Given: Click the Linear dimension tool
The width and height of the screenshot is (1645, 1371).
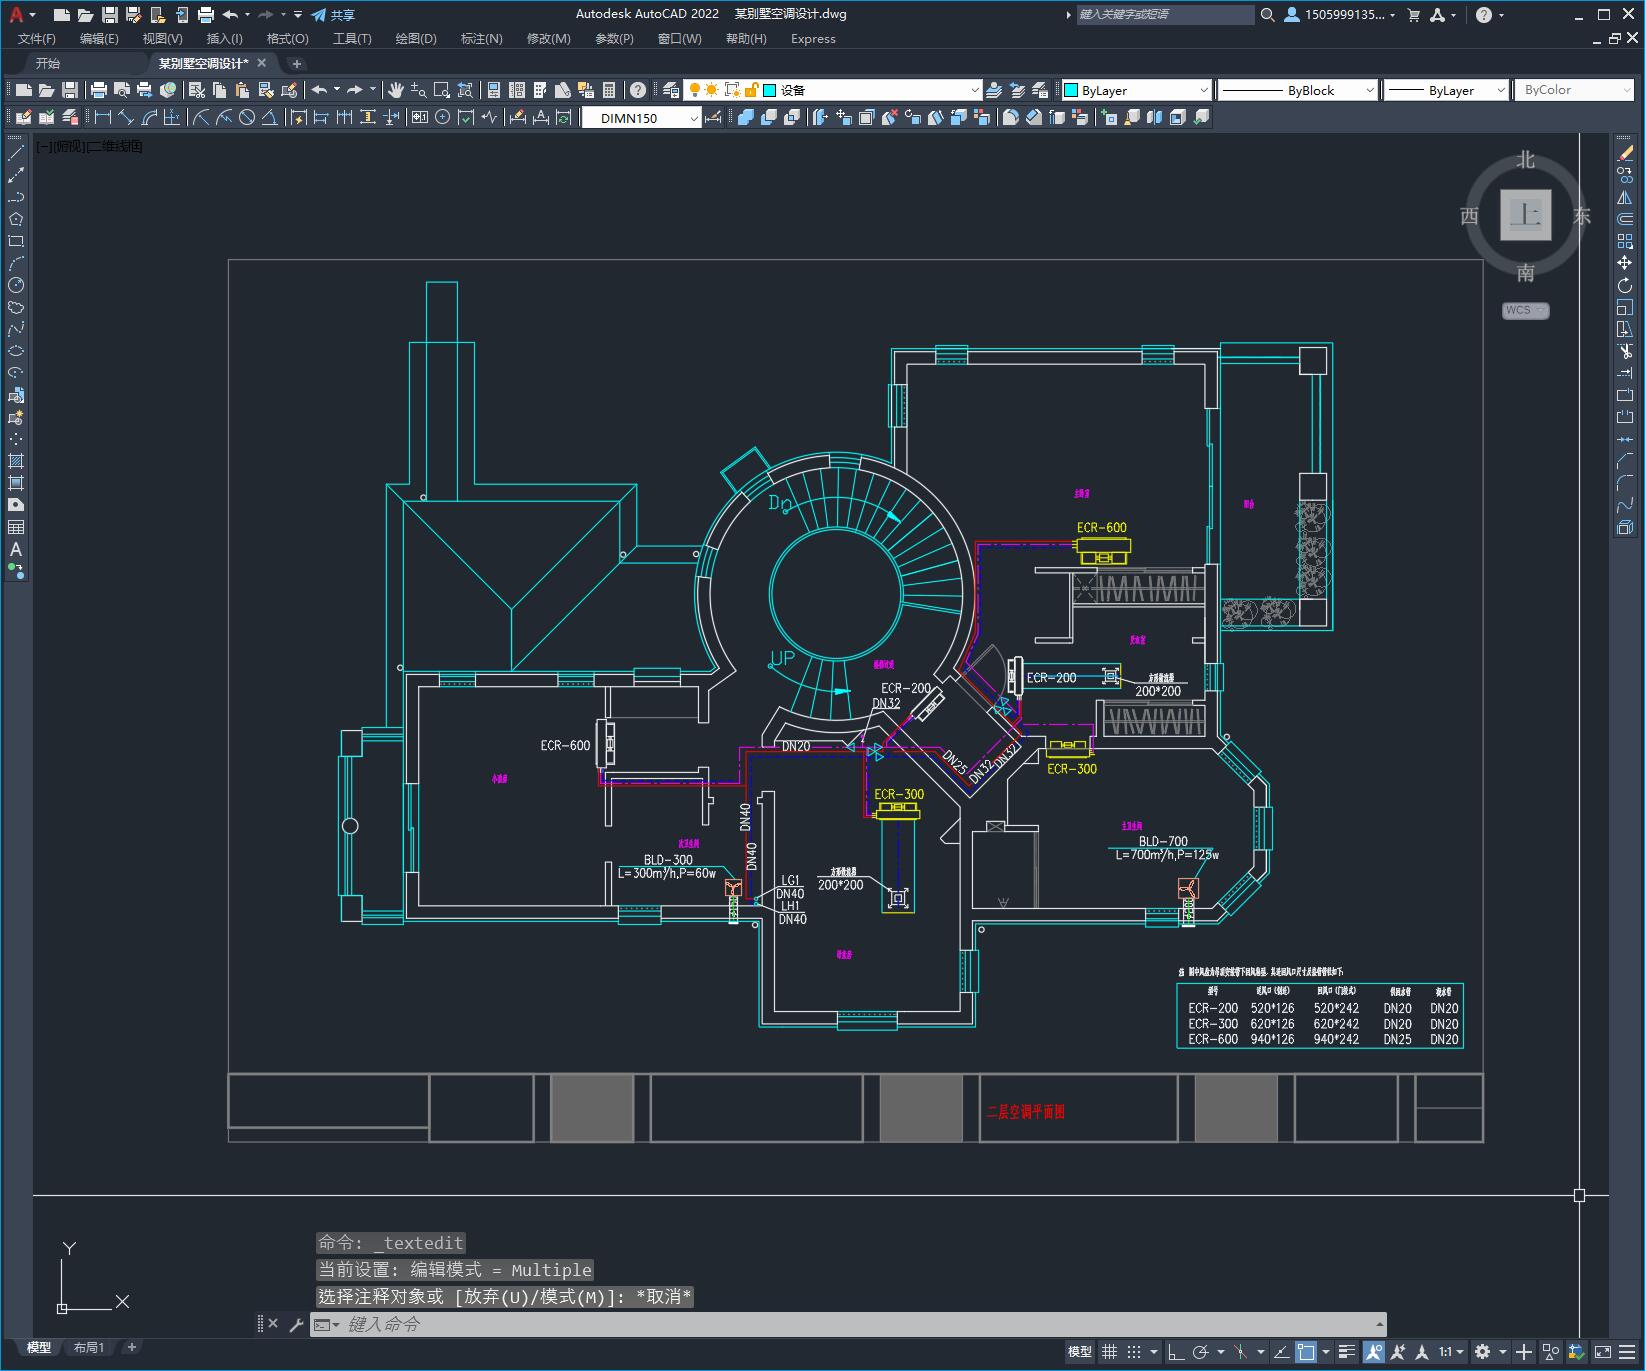Looking at the screenshot, I should tap(102, 117).
